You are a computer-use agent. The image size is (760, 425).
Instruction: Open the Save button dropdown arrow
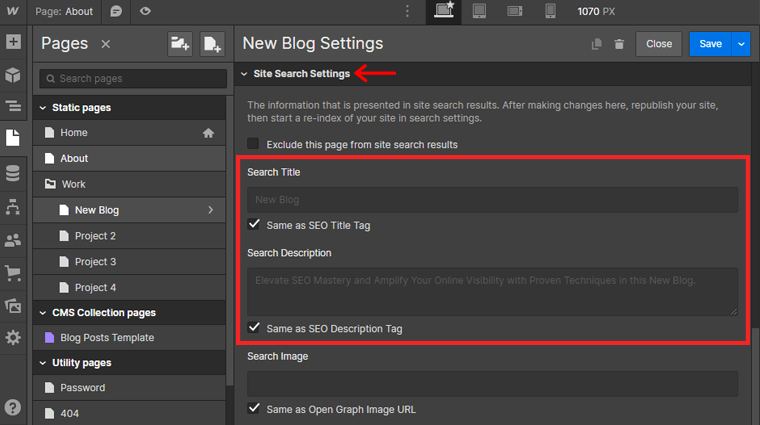[741, 44]
